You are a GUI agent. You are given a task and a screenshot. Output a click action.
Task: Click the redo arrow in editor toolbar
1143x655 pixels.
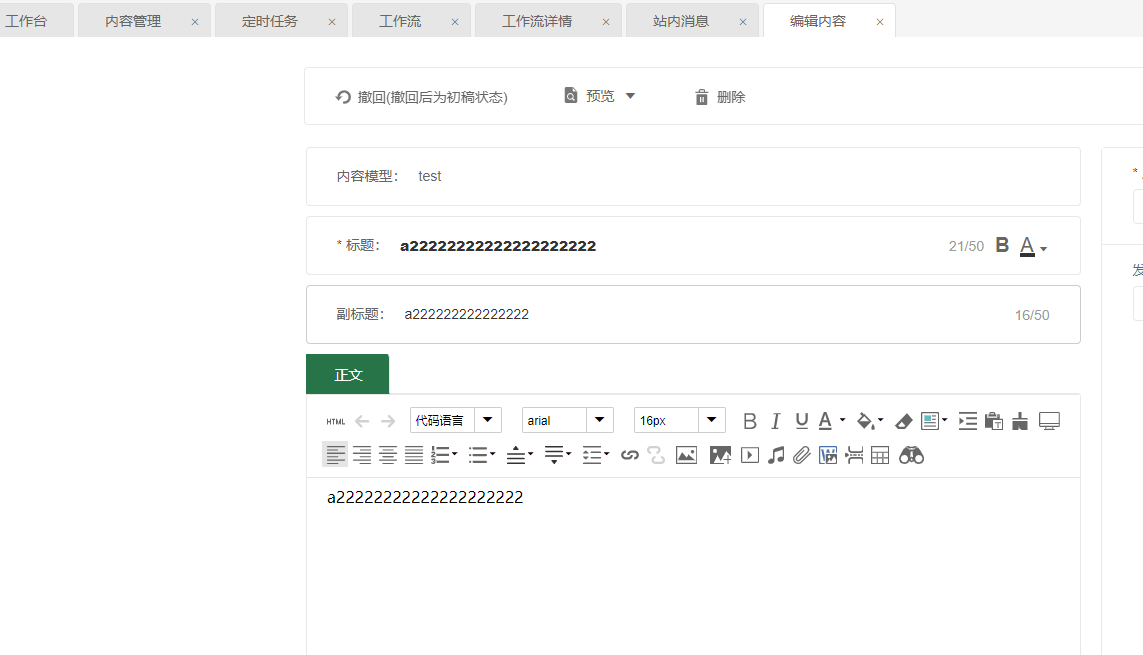pyautogui.click(x=388, y=421)
